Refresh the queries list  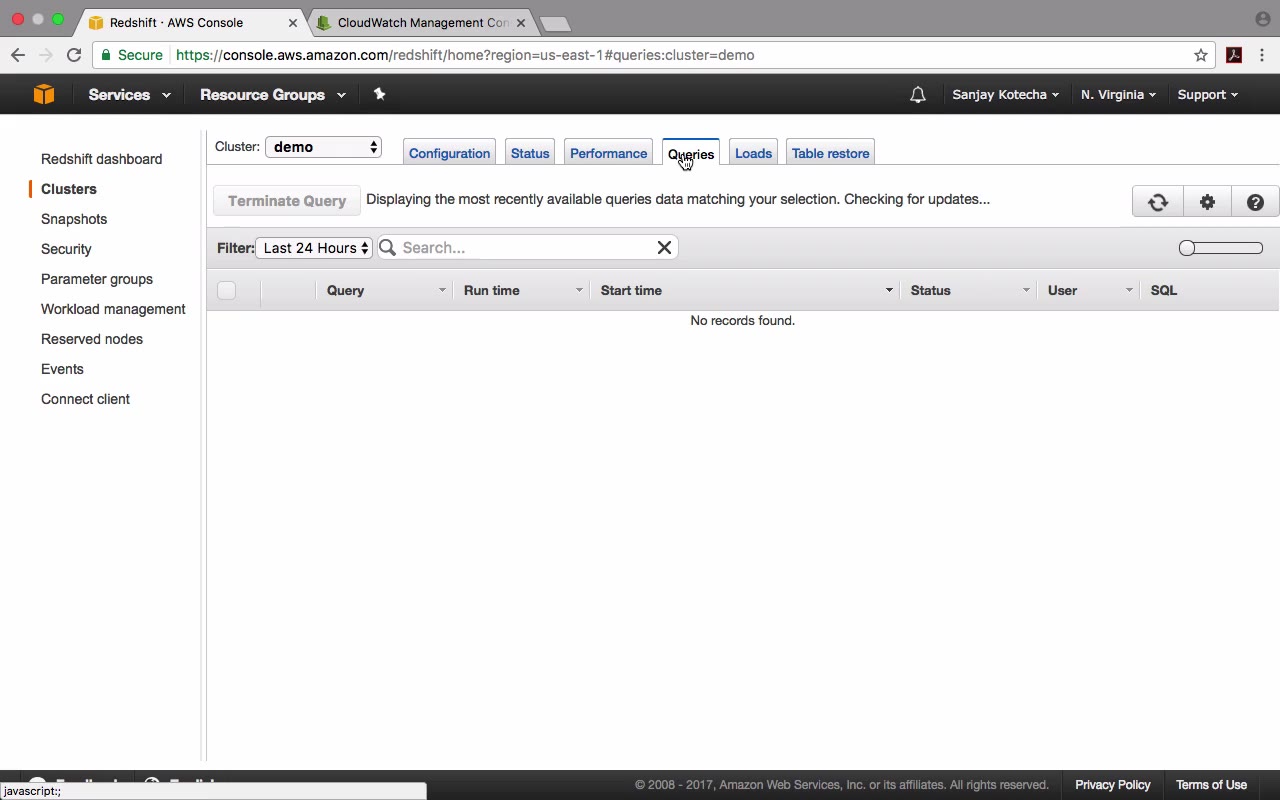pos(1158,202)
